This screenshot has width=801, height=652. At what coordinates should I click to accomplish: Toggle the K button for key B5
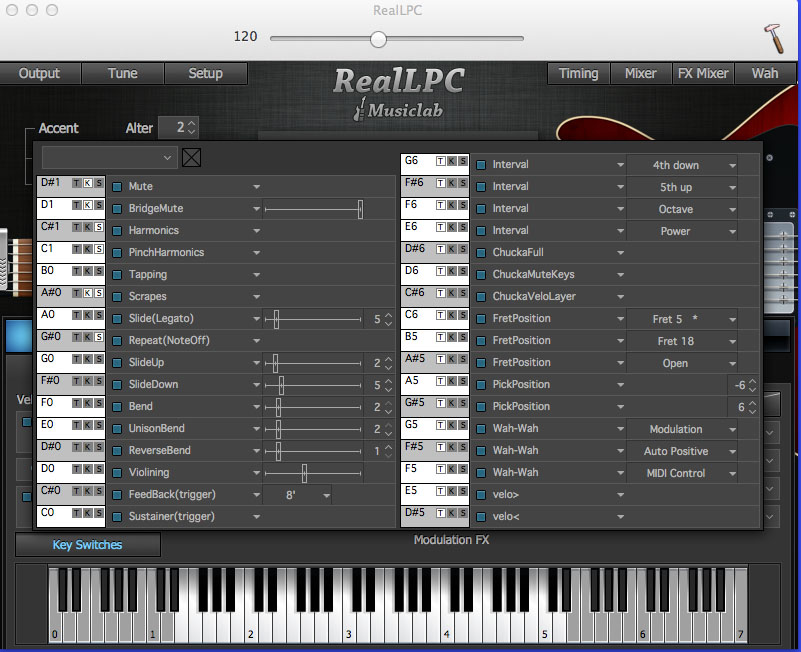[x=452, y=337]
